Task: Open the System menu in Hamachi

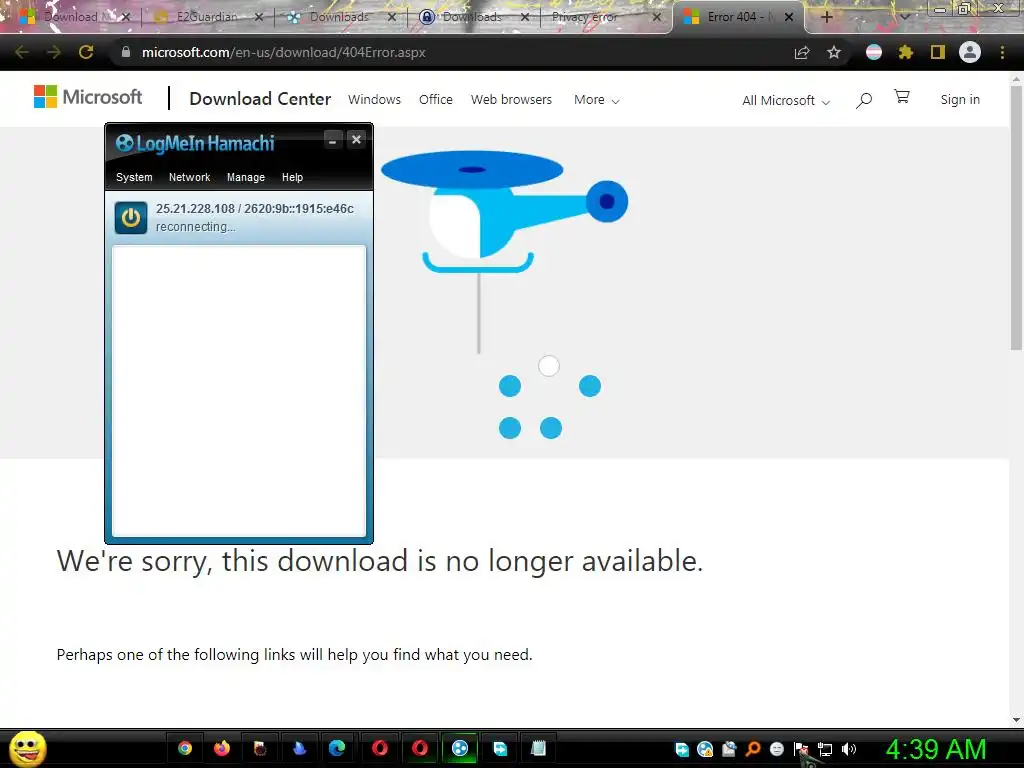Action: click(x=134, y=177)
